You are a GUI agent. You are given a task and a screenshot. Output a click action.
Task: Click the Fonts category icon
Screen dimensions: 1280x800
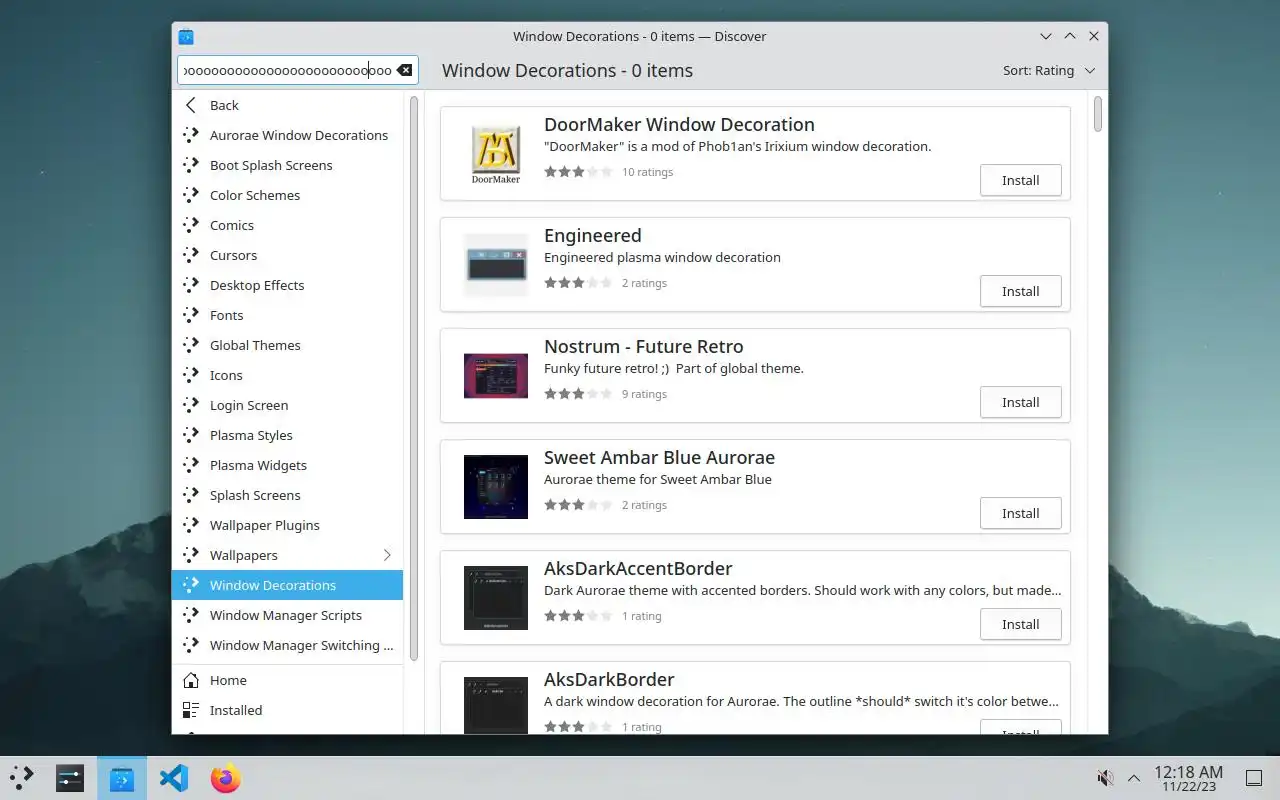pos(191,315)
